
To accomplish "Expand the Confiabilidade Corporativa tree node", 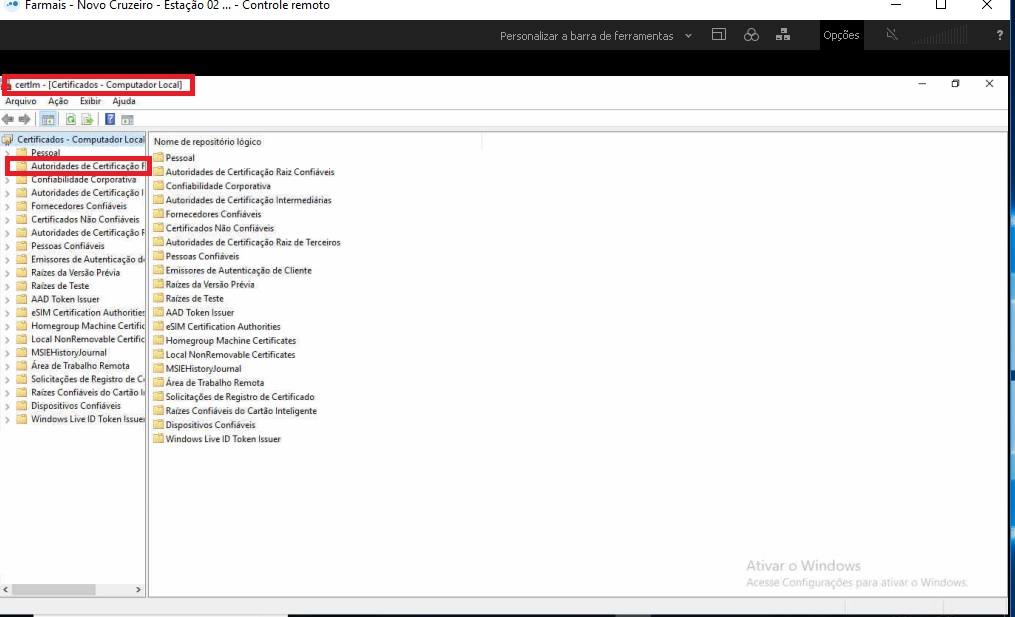I will pyautogui.click(x=8, y=180).
